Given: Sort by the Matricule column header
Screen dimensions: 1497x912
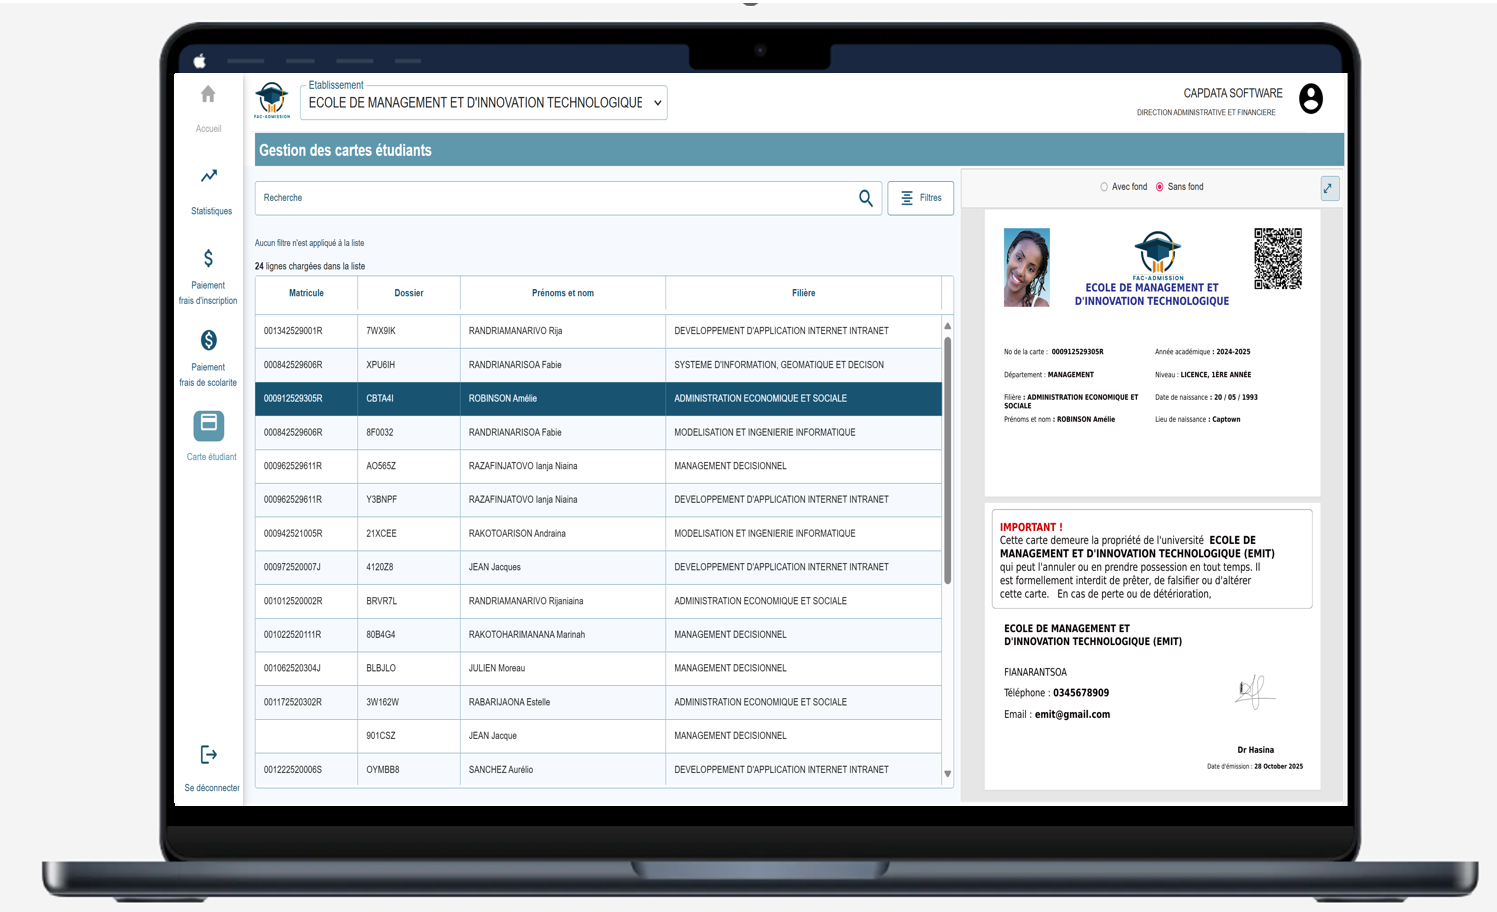Looking at the screenshot, I should click(x=306, y=293).
